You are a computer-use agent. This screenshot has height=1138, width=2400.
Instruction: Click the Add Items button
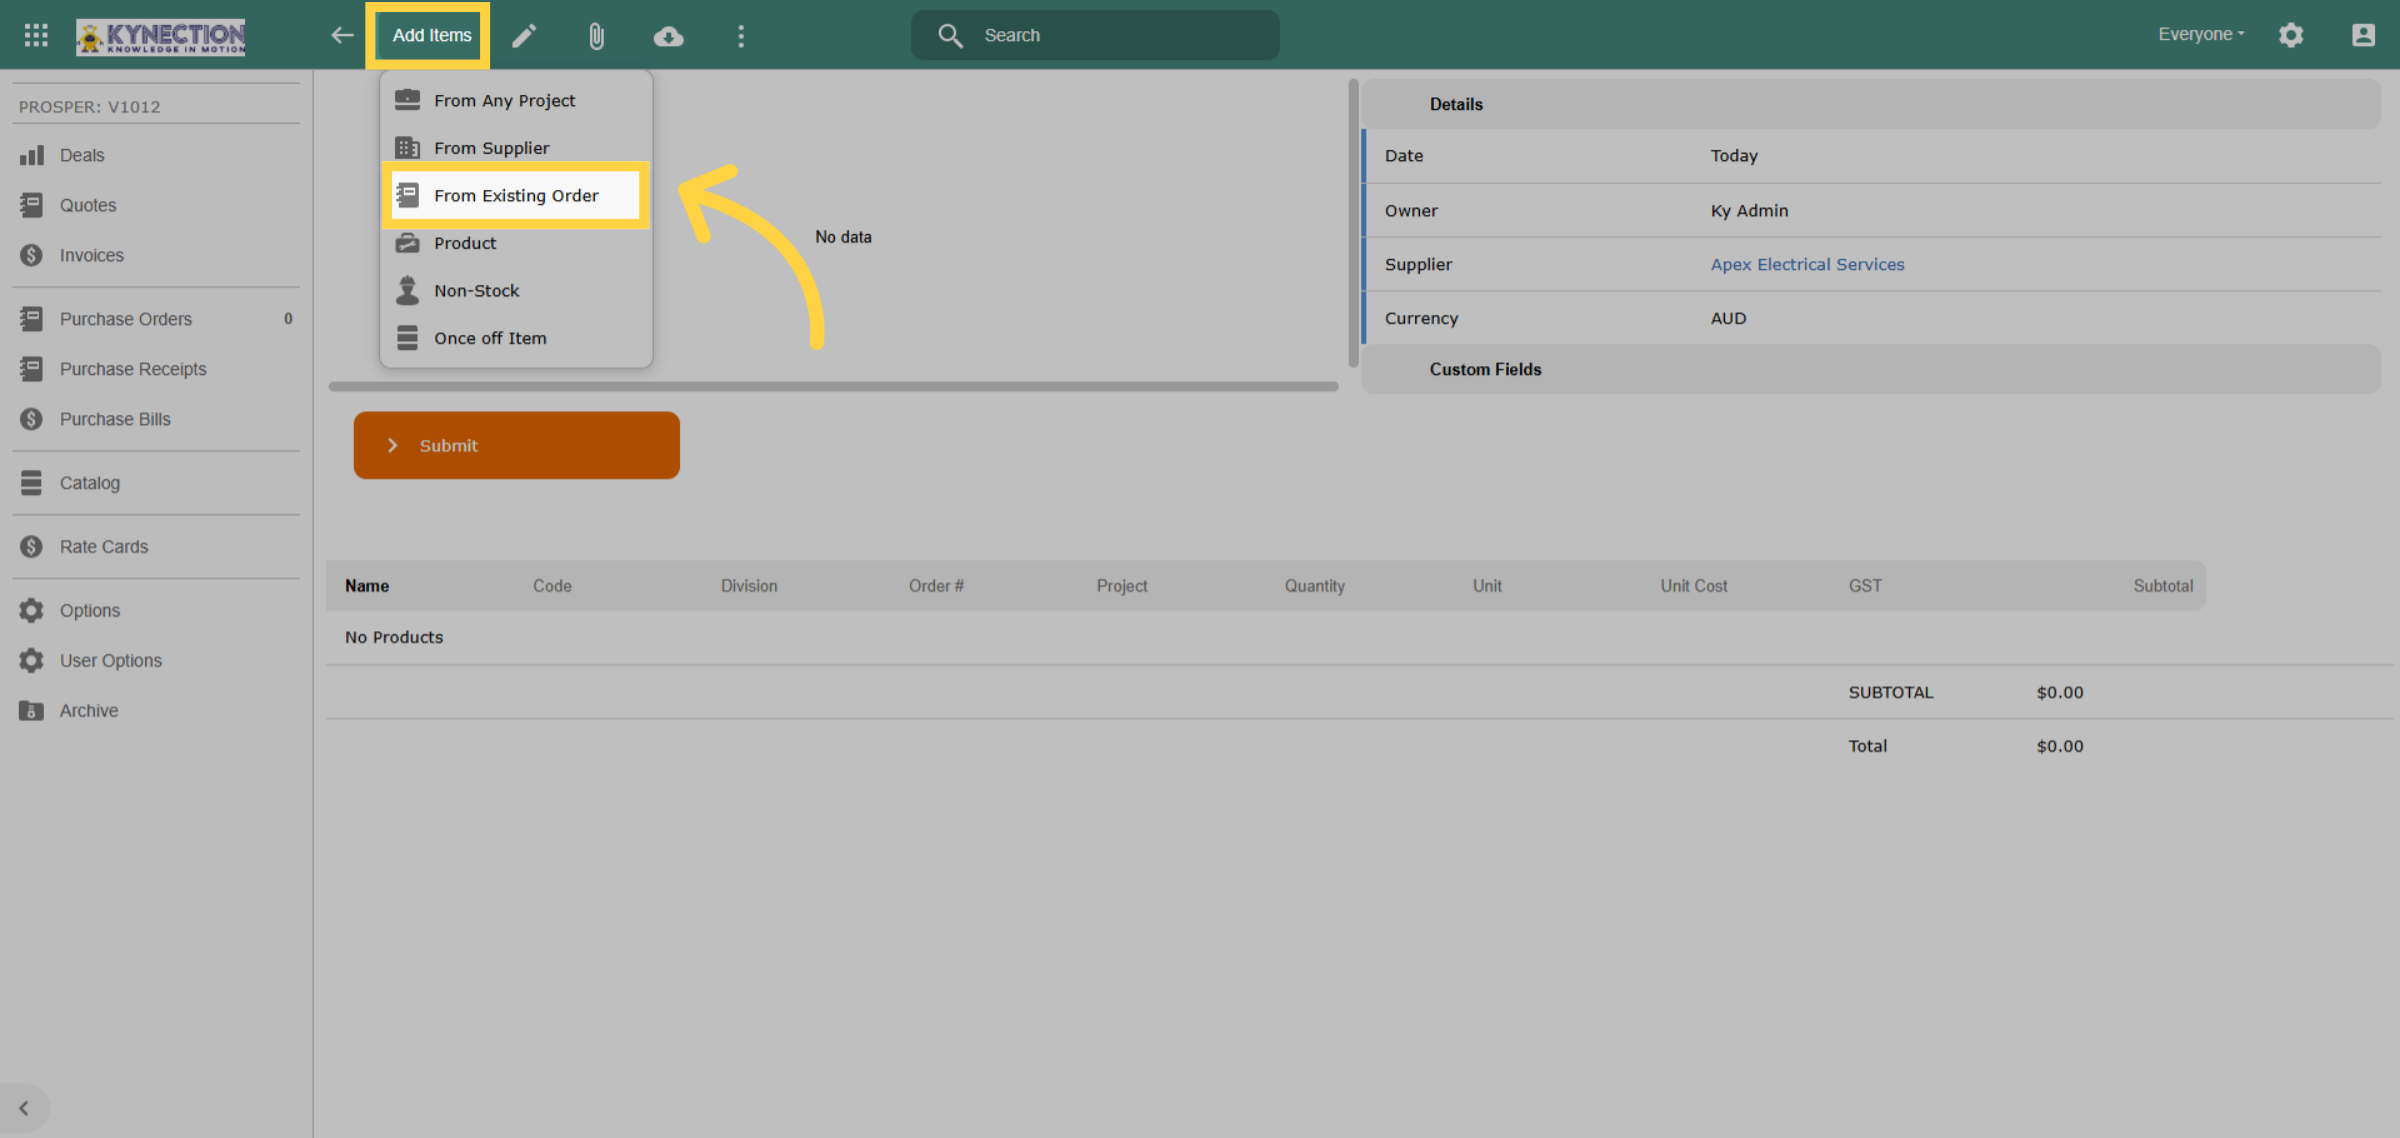(x=431, y=35)
